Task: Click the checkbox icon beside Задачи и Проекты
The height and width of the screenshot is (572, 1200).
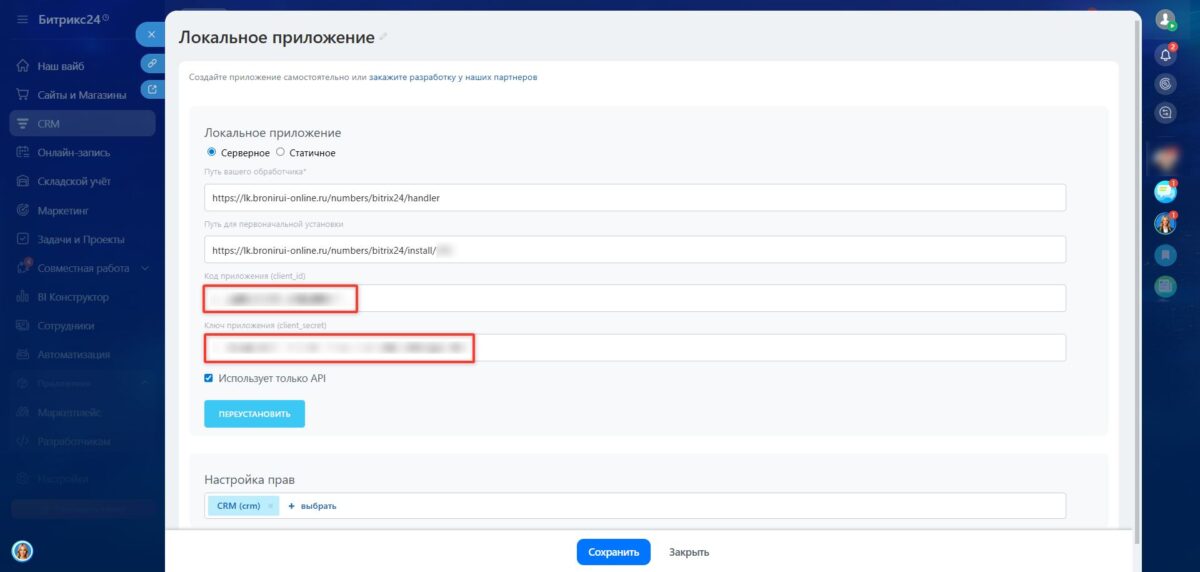Action: pos(23,239)
